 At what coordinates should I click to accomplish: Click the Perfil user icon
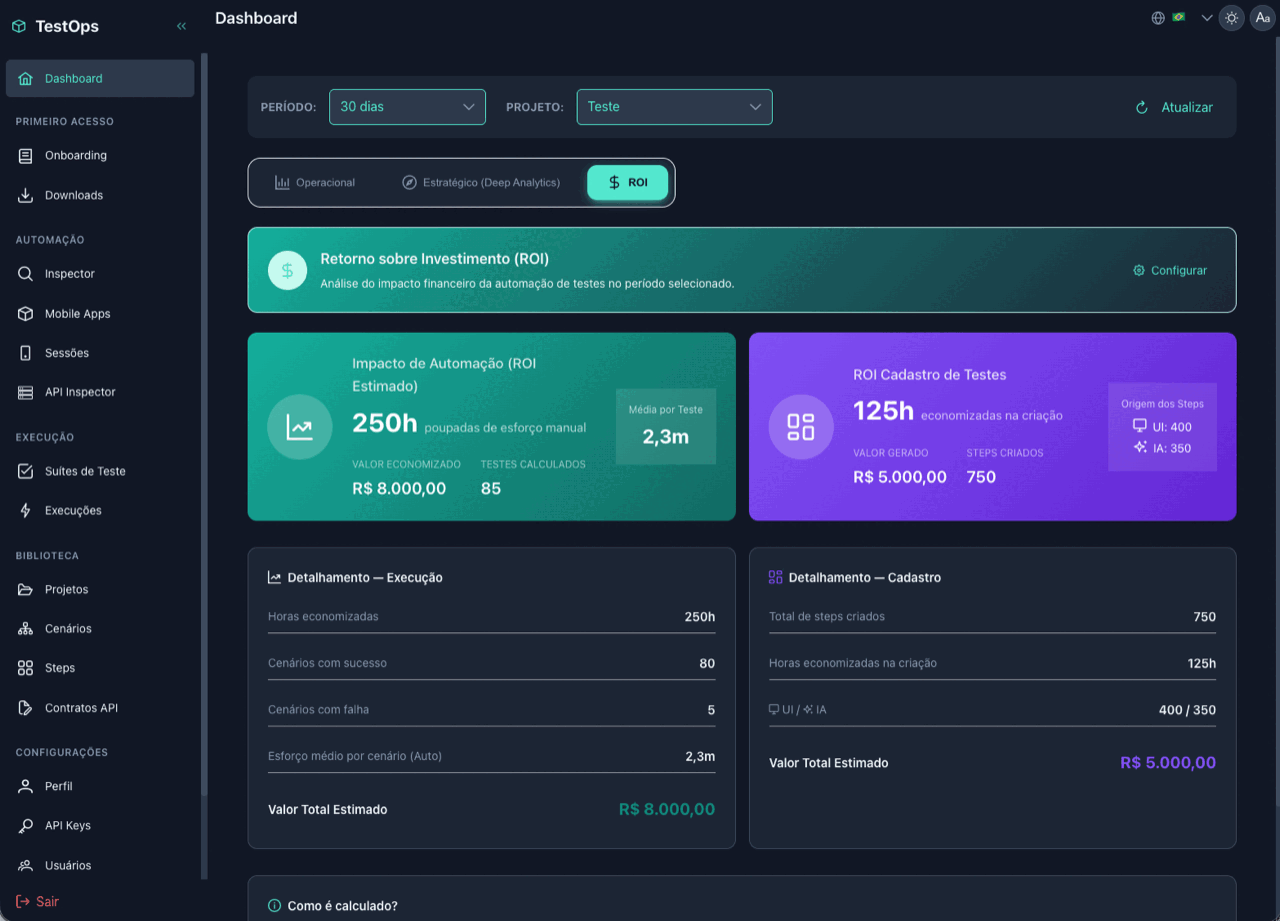26,786
